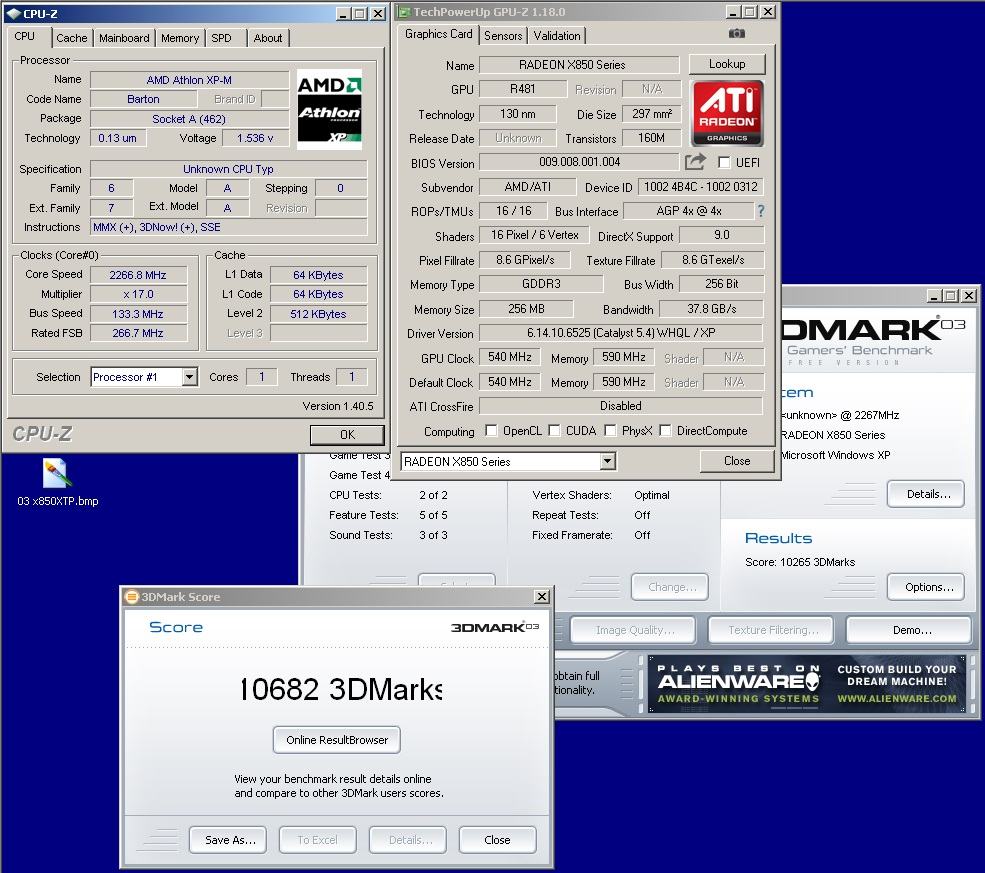Viewport: 985px width, 873px height.
Task: Click the Device ID value 1002 4B4C
Action: pyautogui.click(x=700, y=187)
